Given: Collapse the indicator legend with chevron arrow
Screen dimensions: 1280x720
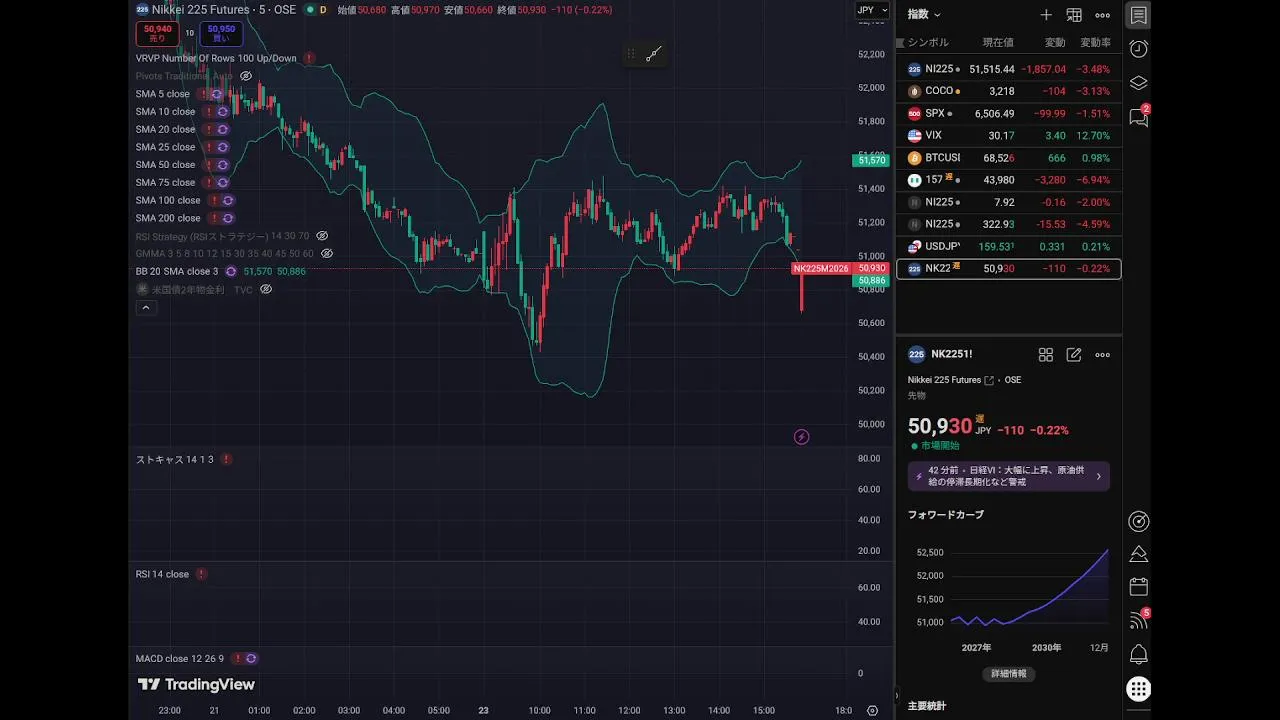Looking at the screenshot, I should 146,308.
